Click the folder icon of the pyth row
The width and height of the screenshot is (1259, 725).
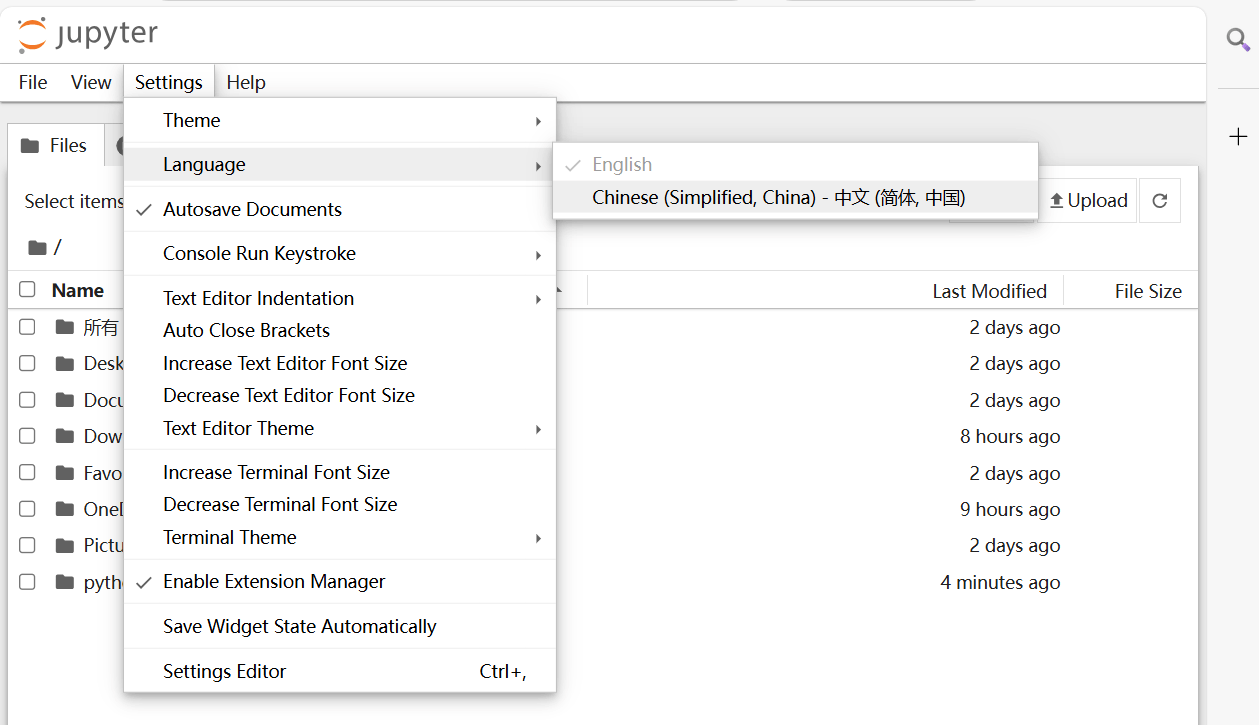[66, 582]
